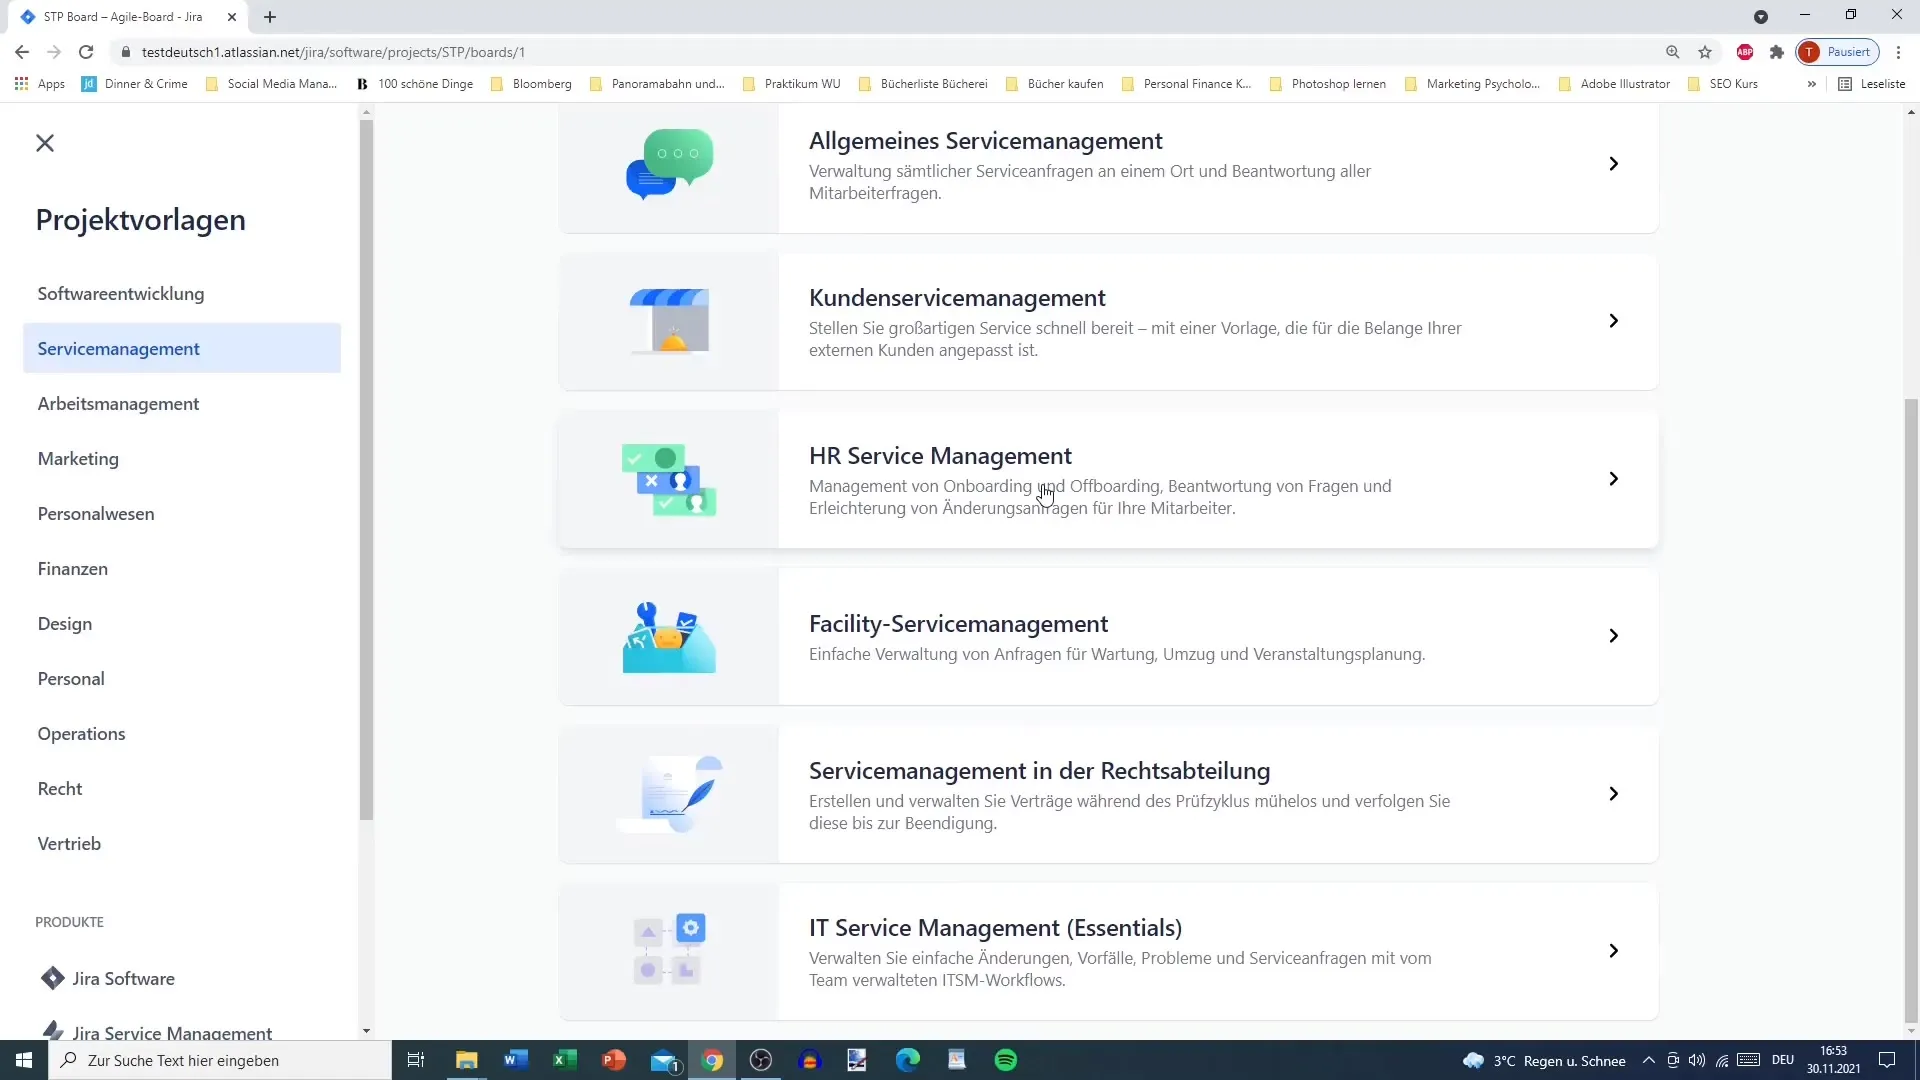1920x1080 pixels.
Task: Close the Projektvorlagen panel with the X
Action: [x=45, y=143]
